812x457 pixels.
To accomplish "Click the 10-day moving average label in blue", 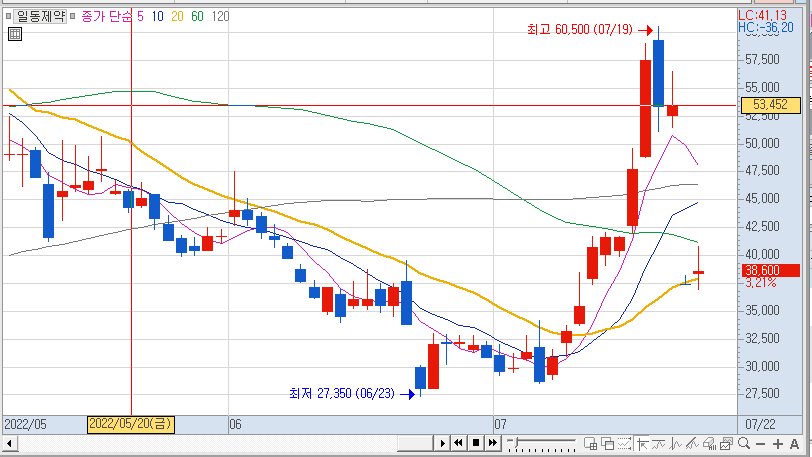I will tap(157, 17).
